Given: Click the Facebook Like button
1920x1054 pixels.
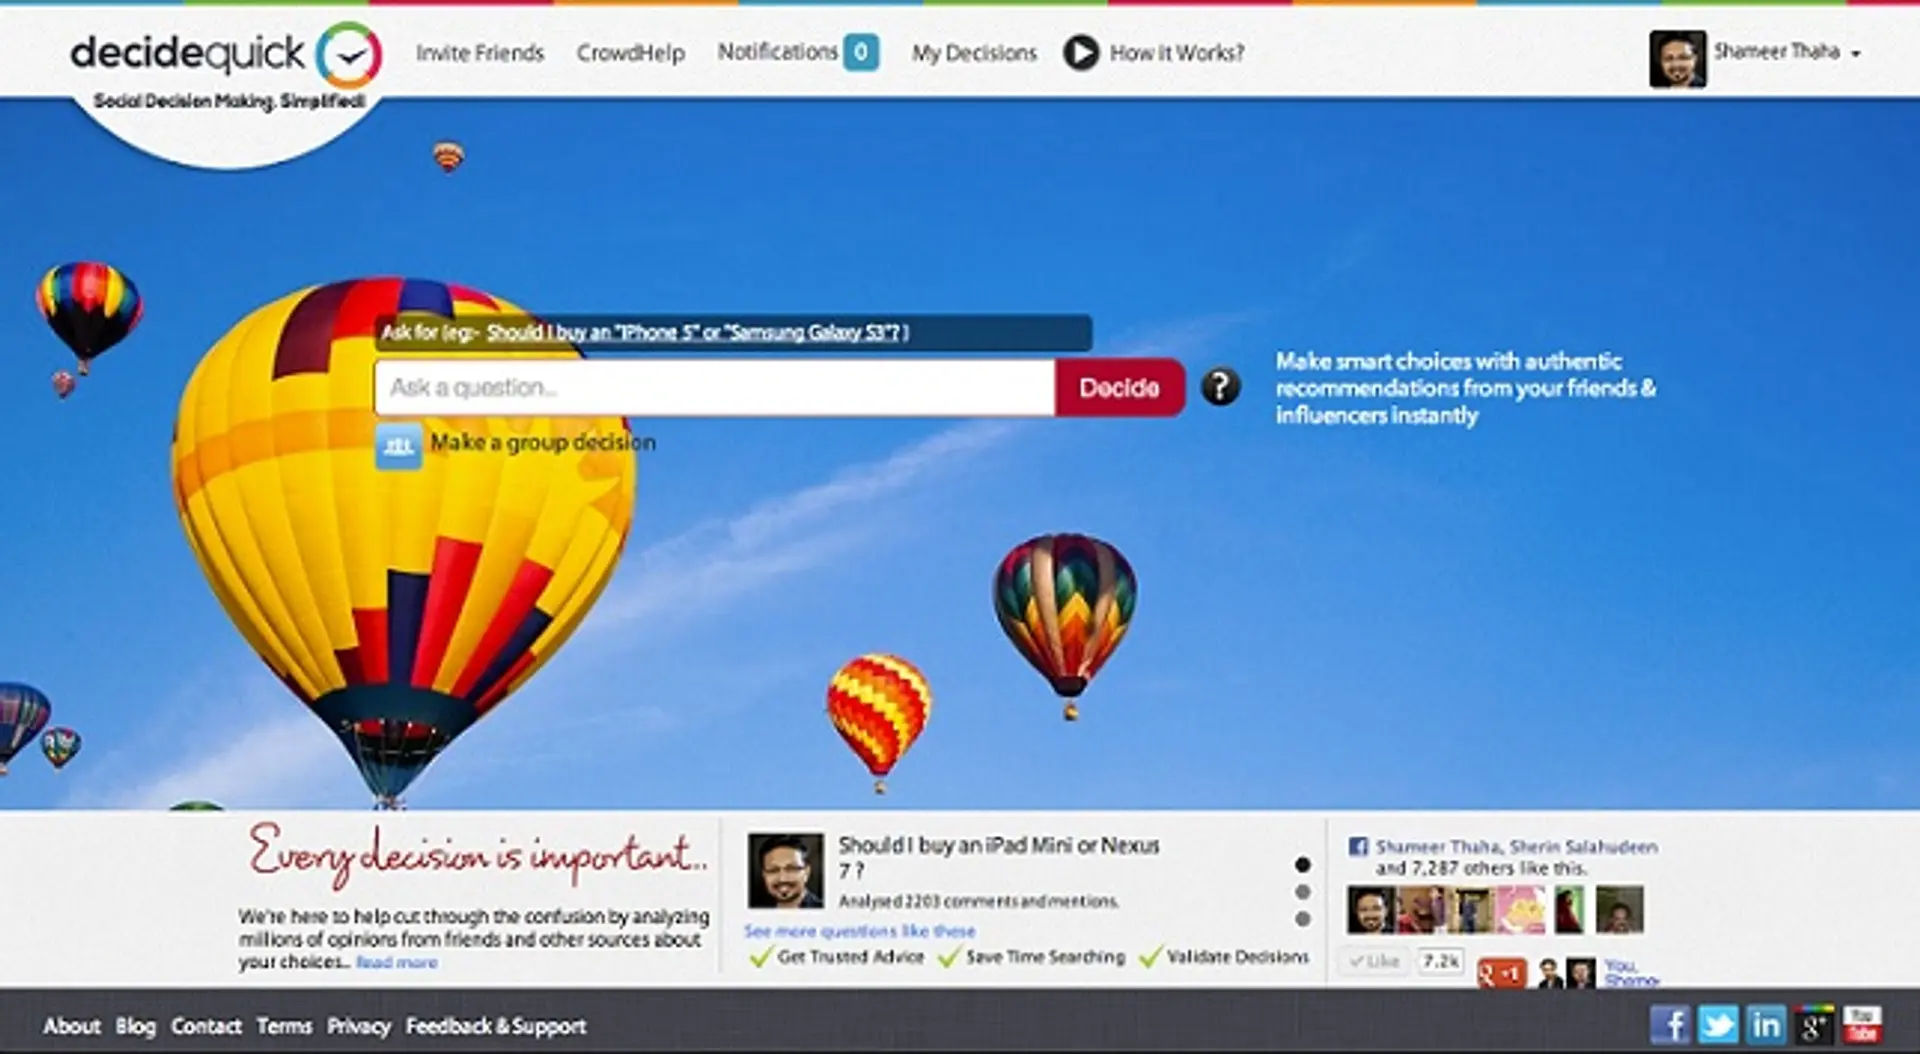Looking at the screenshot, I should [x=1374, y=961].
